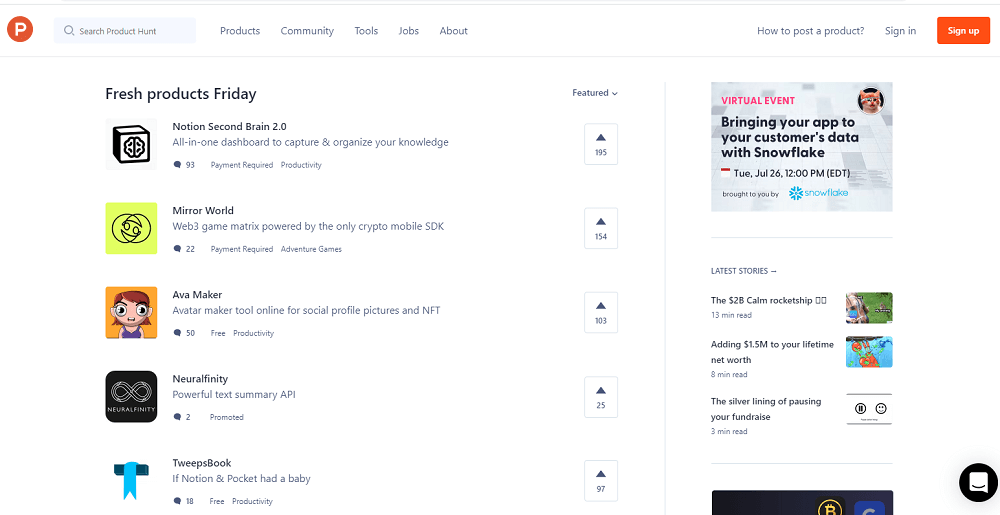This screenshot has width=1000, height=515.
Task: Open the LATEST STORIES link
Action: click(744, 271)
